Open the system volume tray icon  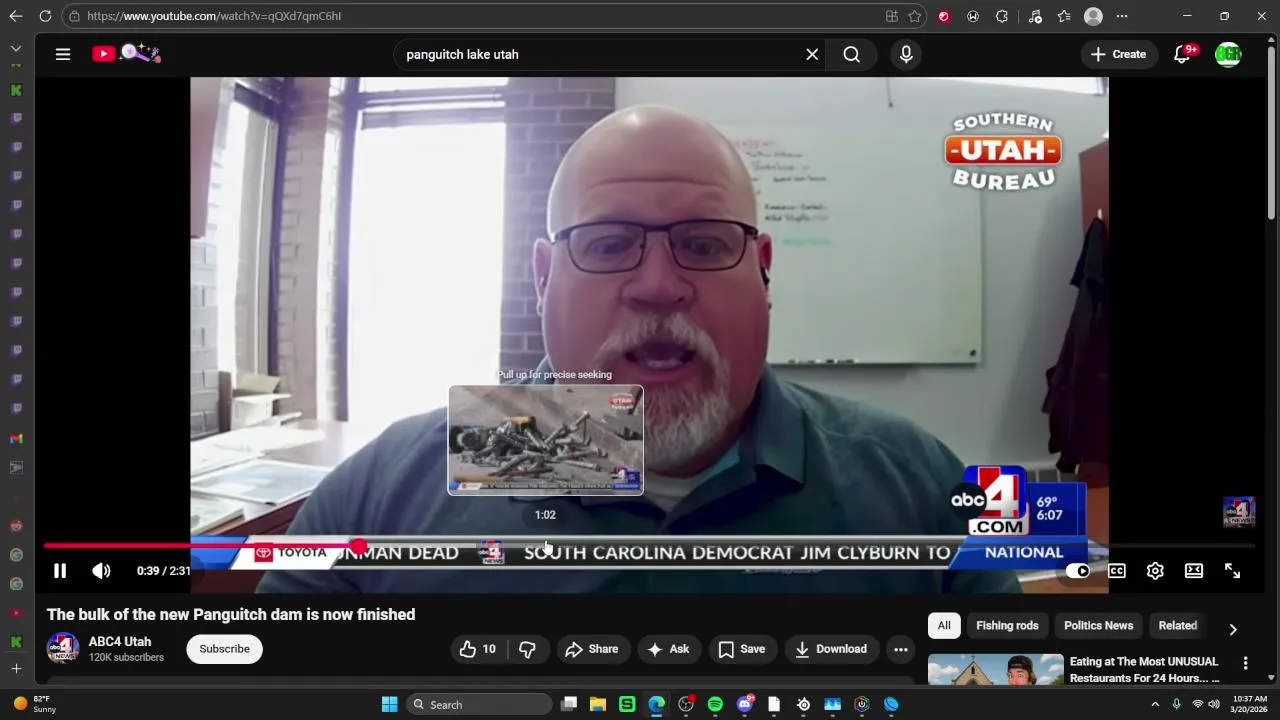pos(1214,704)
